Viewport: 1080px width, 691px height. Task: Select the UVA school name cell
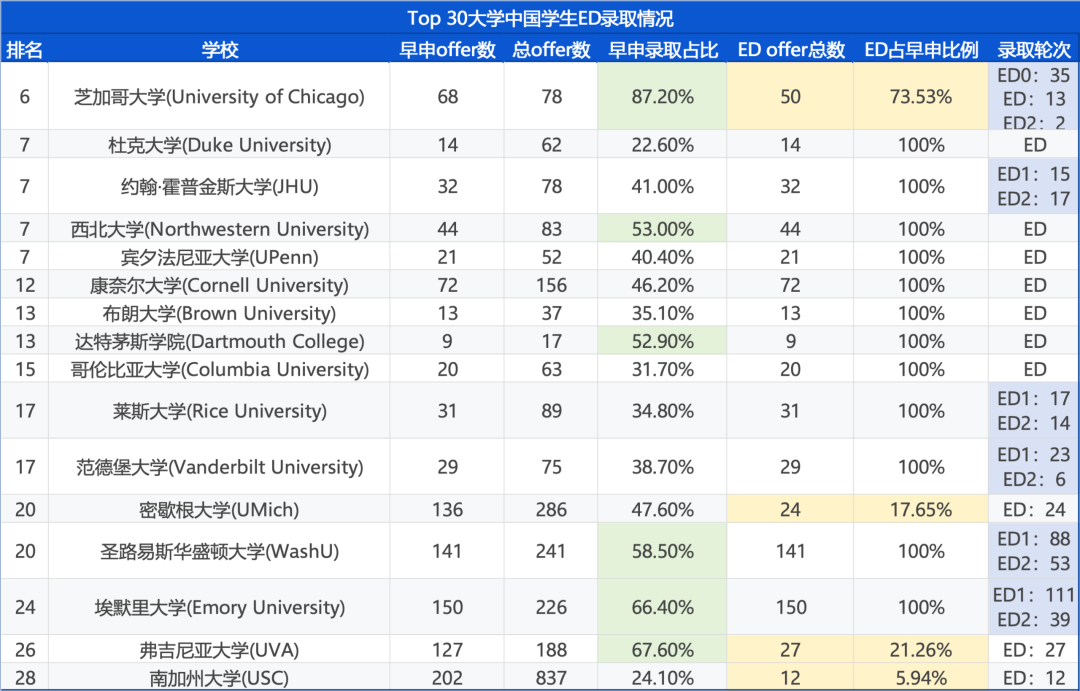click(x=219, y=650)
